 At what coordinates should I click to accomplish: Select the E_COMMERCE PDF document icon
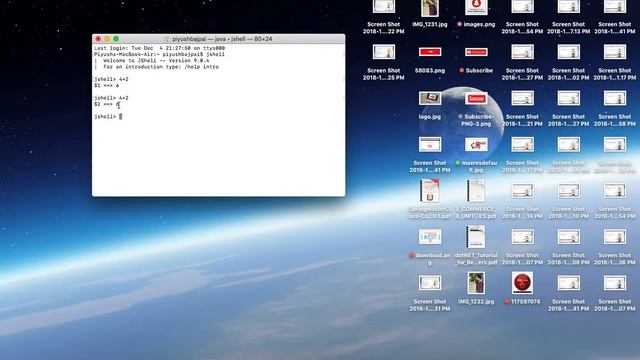click(x=476, y=191)
